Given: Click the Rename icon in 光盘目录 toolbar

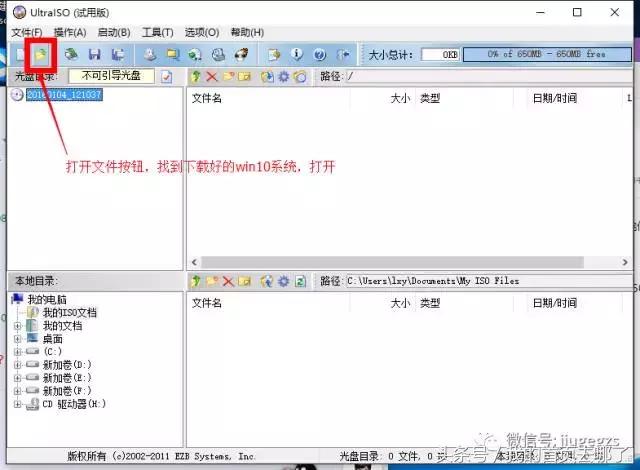Looking at the screenshot, I should tap(244, 76).
